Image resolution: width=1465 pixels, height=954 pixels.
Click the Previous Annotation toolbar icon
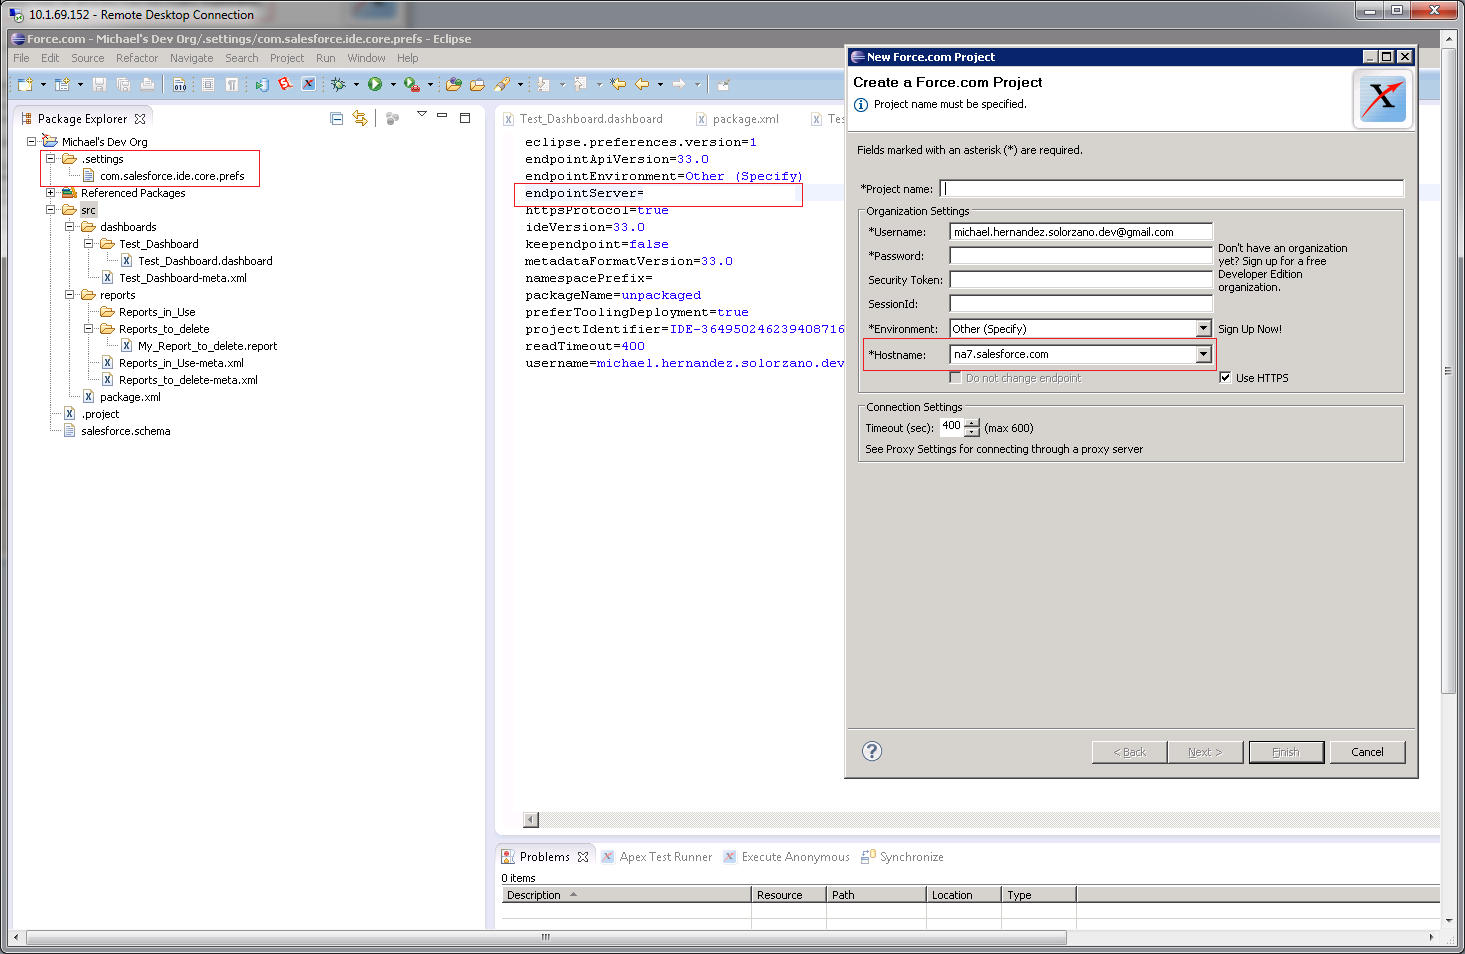click(581, 85)
